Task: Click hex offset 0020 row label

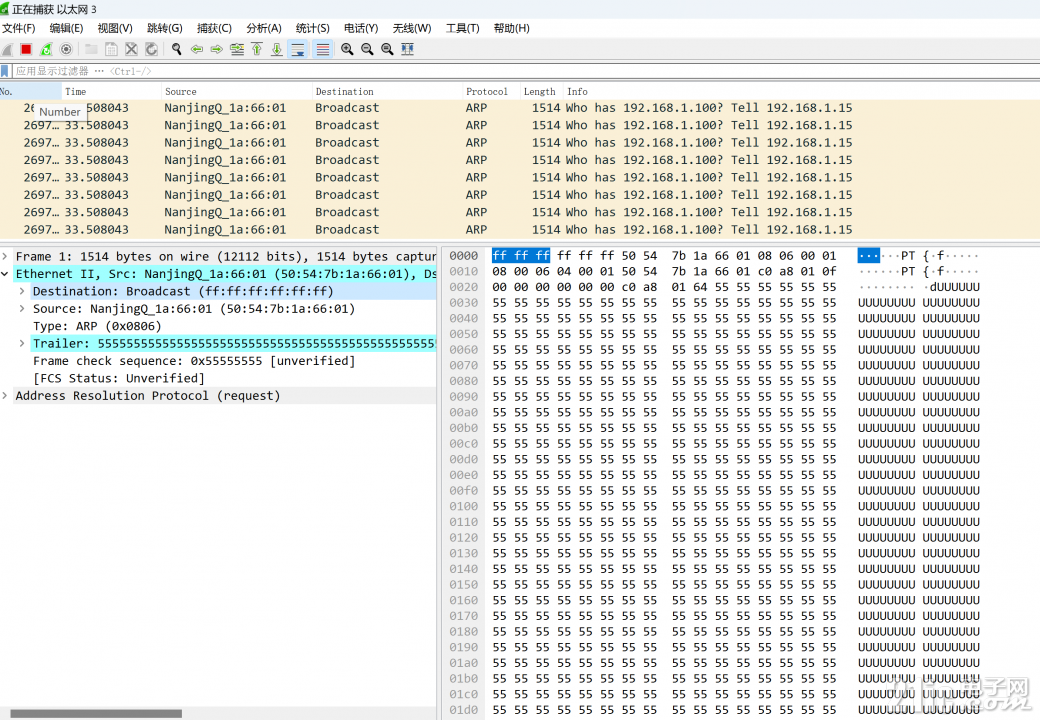Action: pos(463,287)
